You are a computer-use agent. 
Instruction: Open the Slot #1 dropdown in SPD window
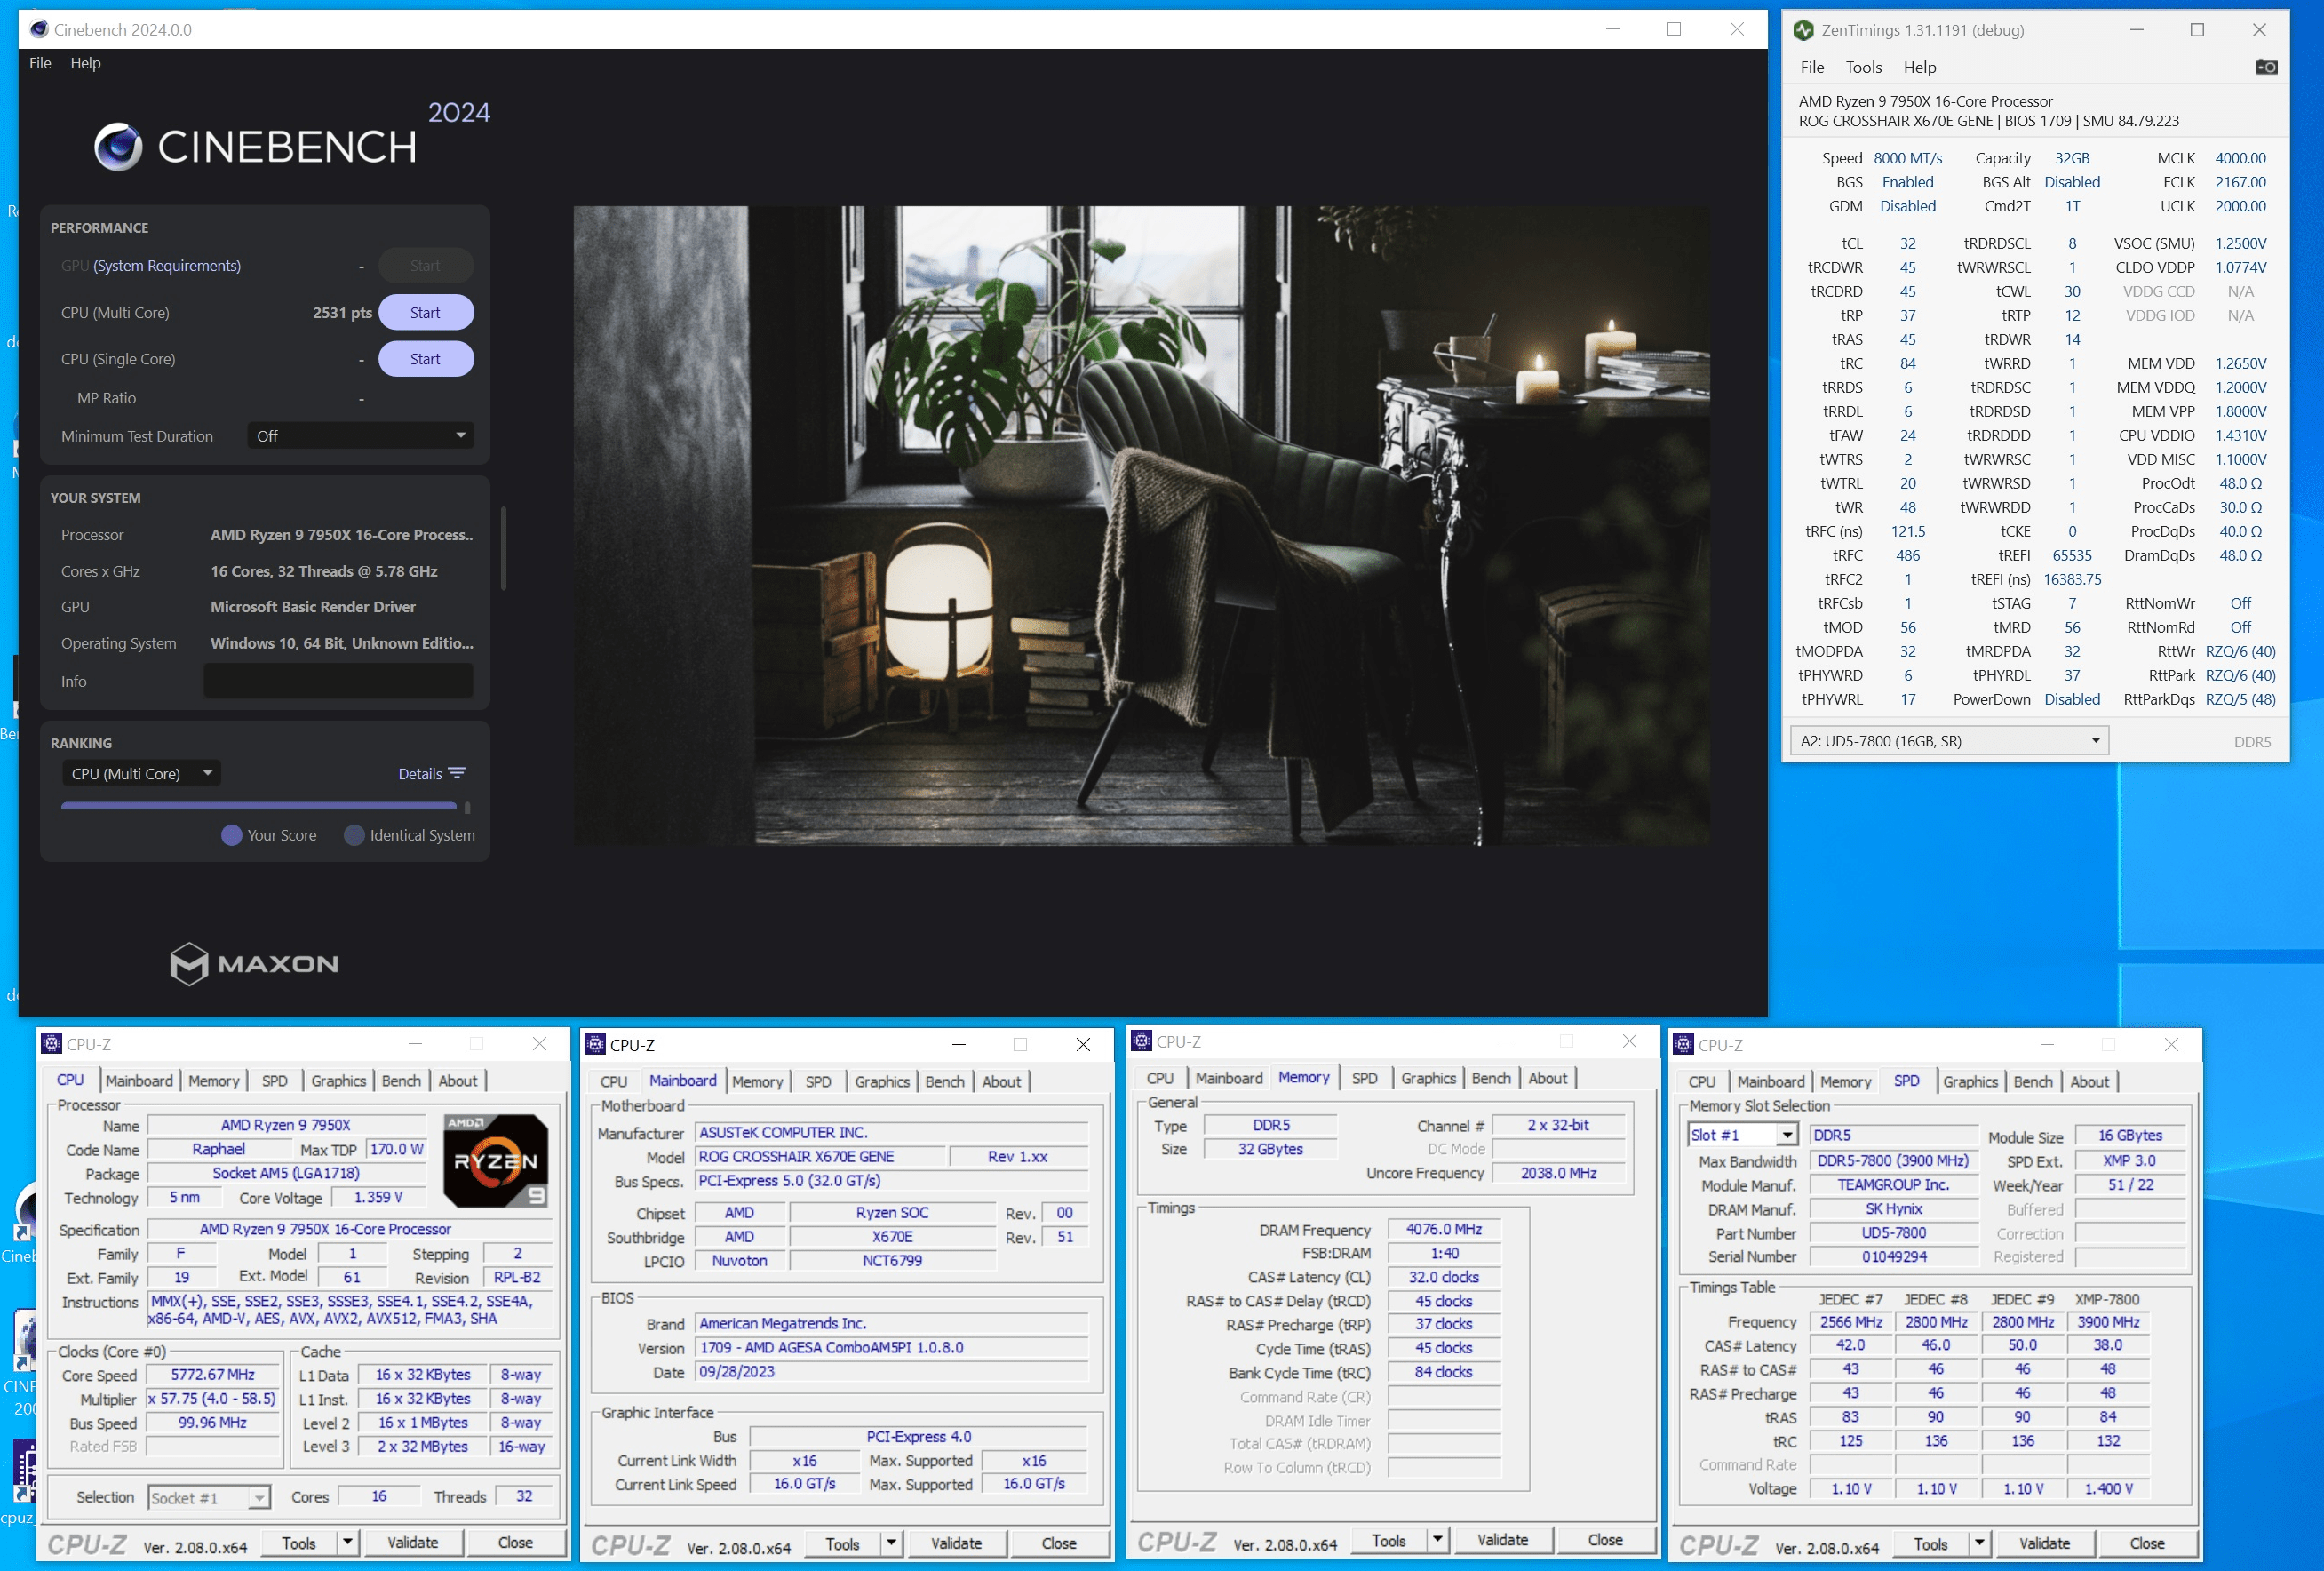tap(1742, 1135)
